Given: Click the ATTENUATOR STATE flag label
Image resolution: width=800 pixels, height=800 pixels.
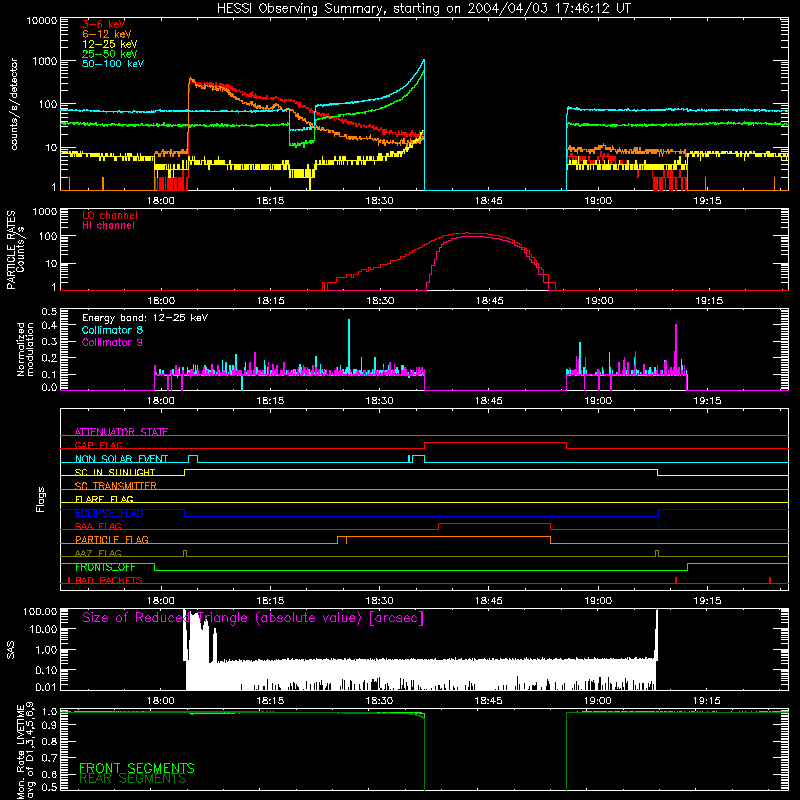Looking at the screenshot, I should click(121, 432).
